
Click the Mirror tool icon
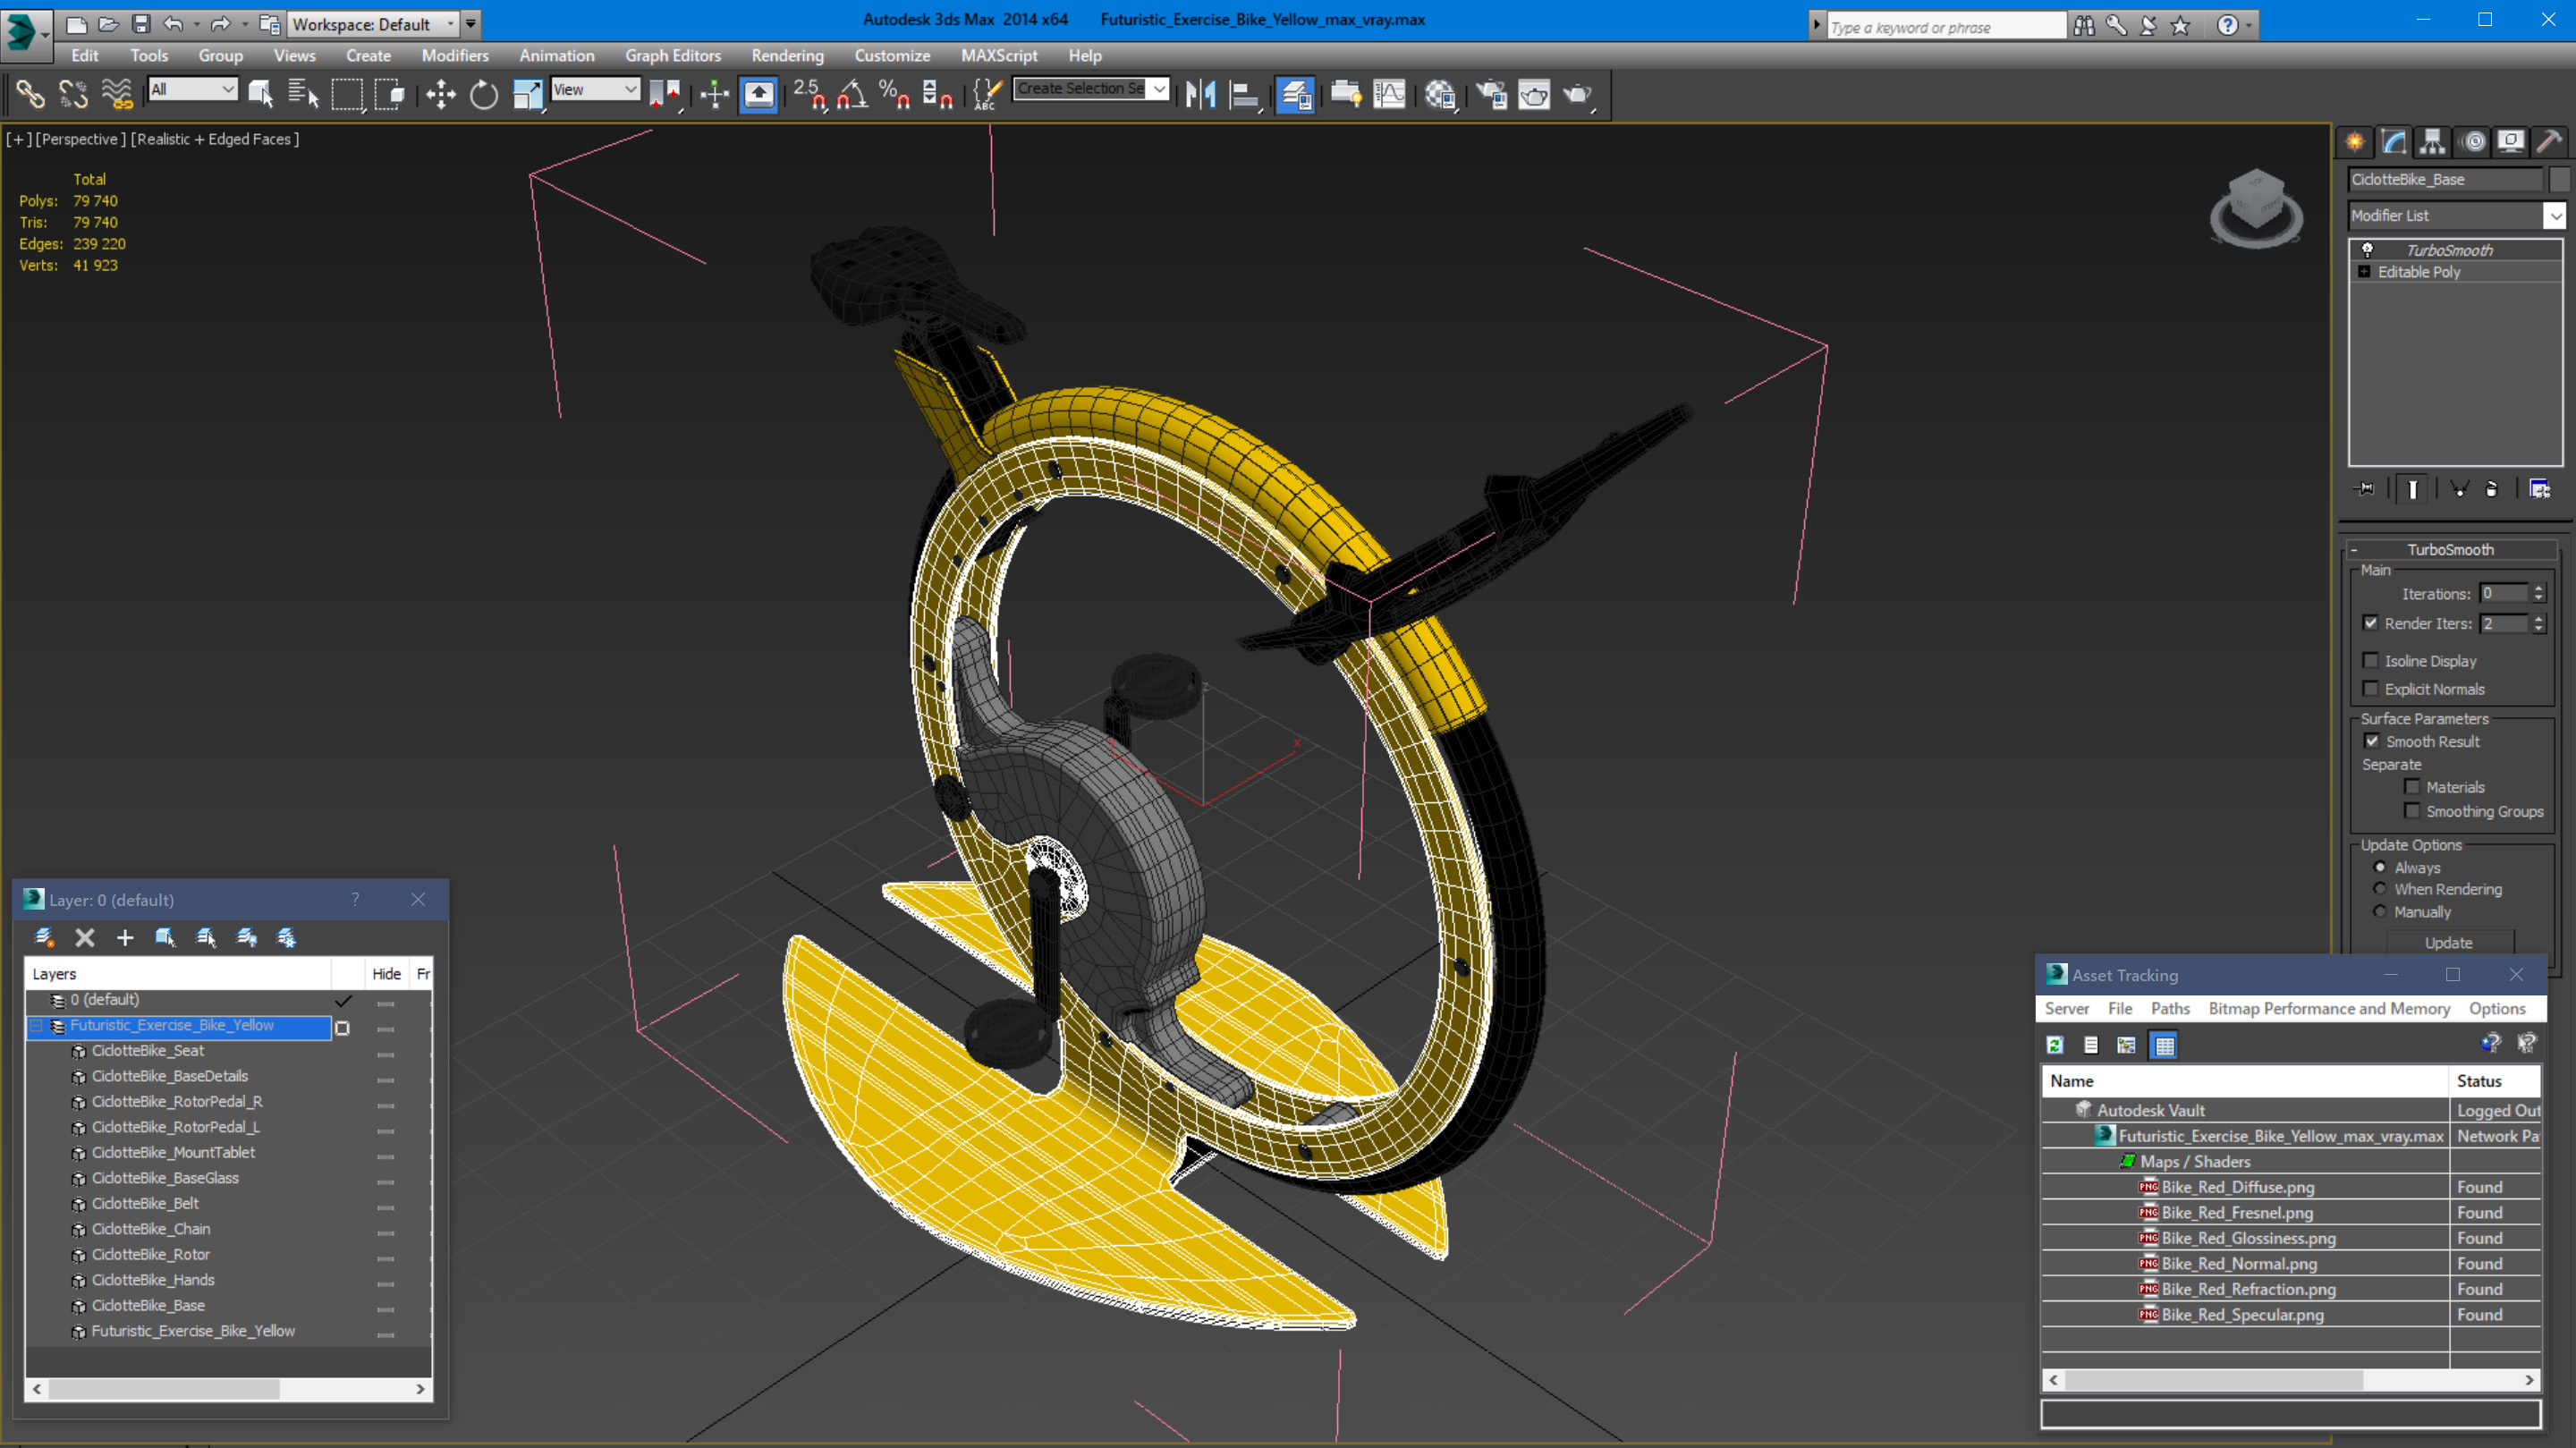tap(1200, 94)
